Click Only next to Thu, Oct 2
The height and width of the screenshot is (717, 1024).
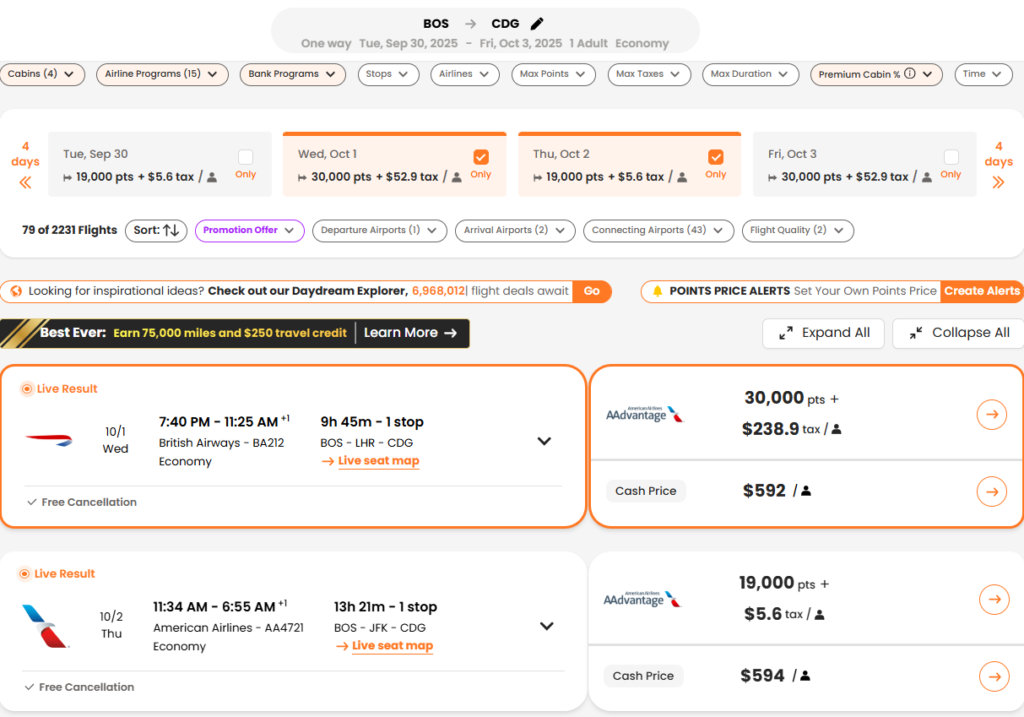(716, 174)
